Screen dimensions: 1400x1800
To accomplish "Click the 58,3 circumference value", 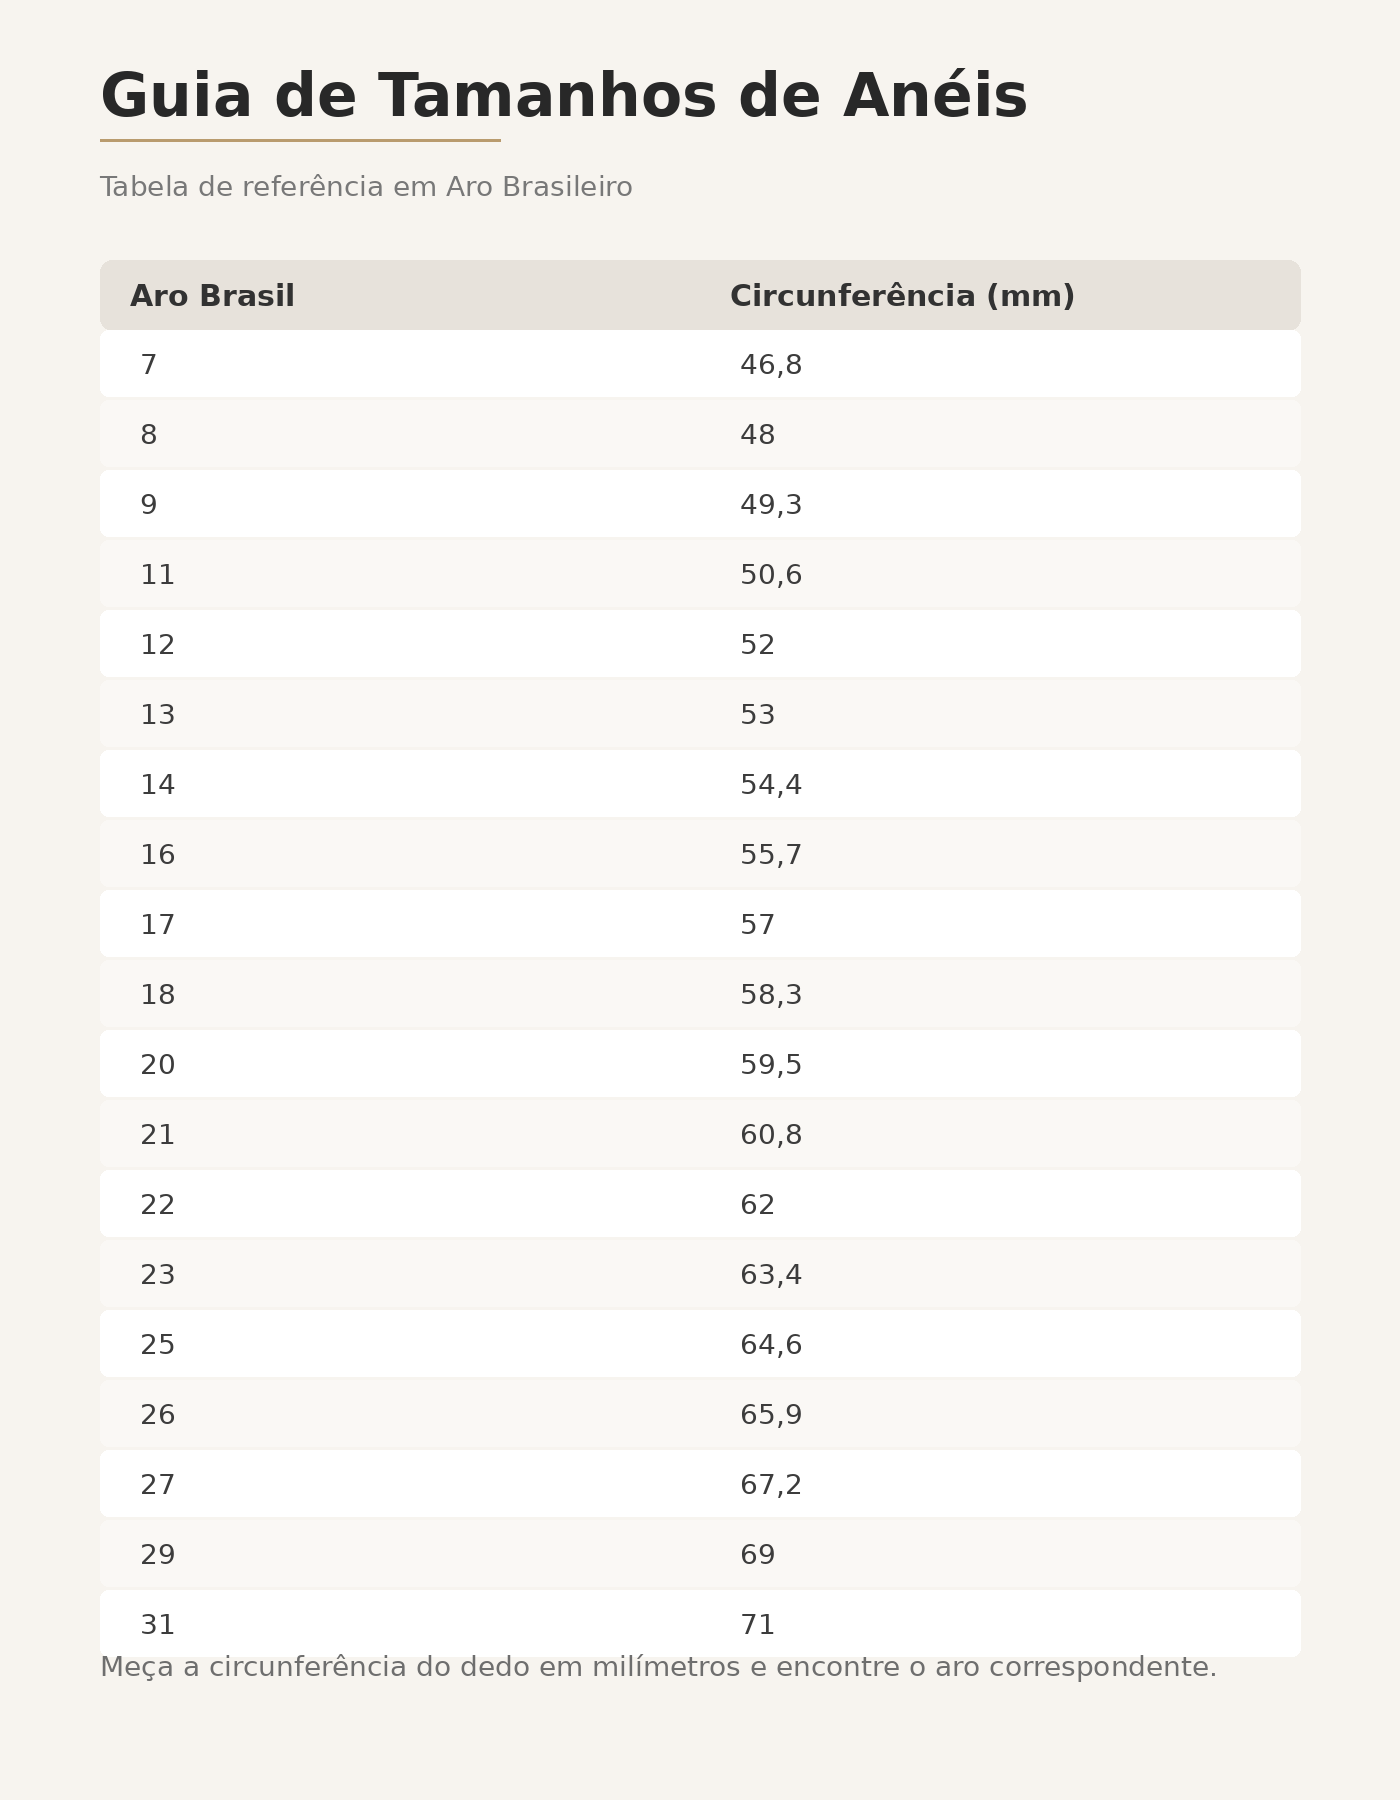I will pos(771,995).
